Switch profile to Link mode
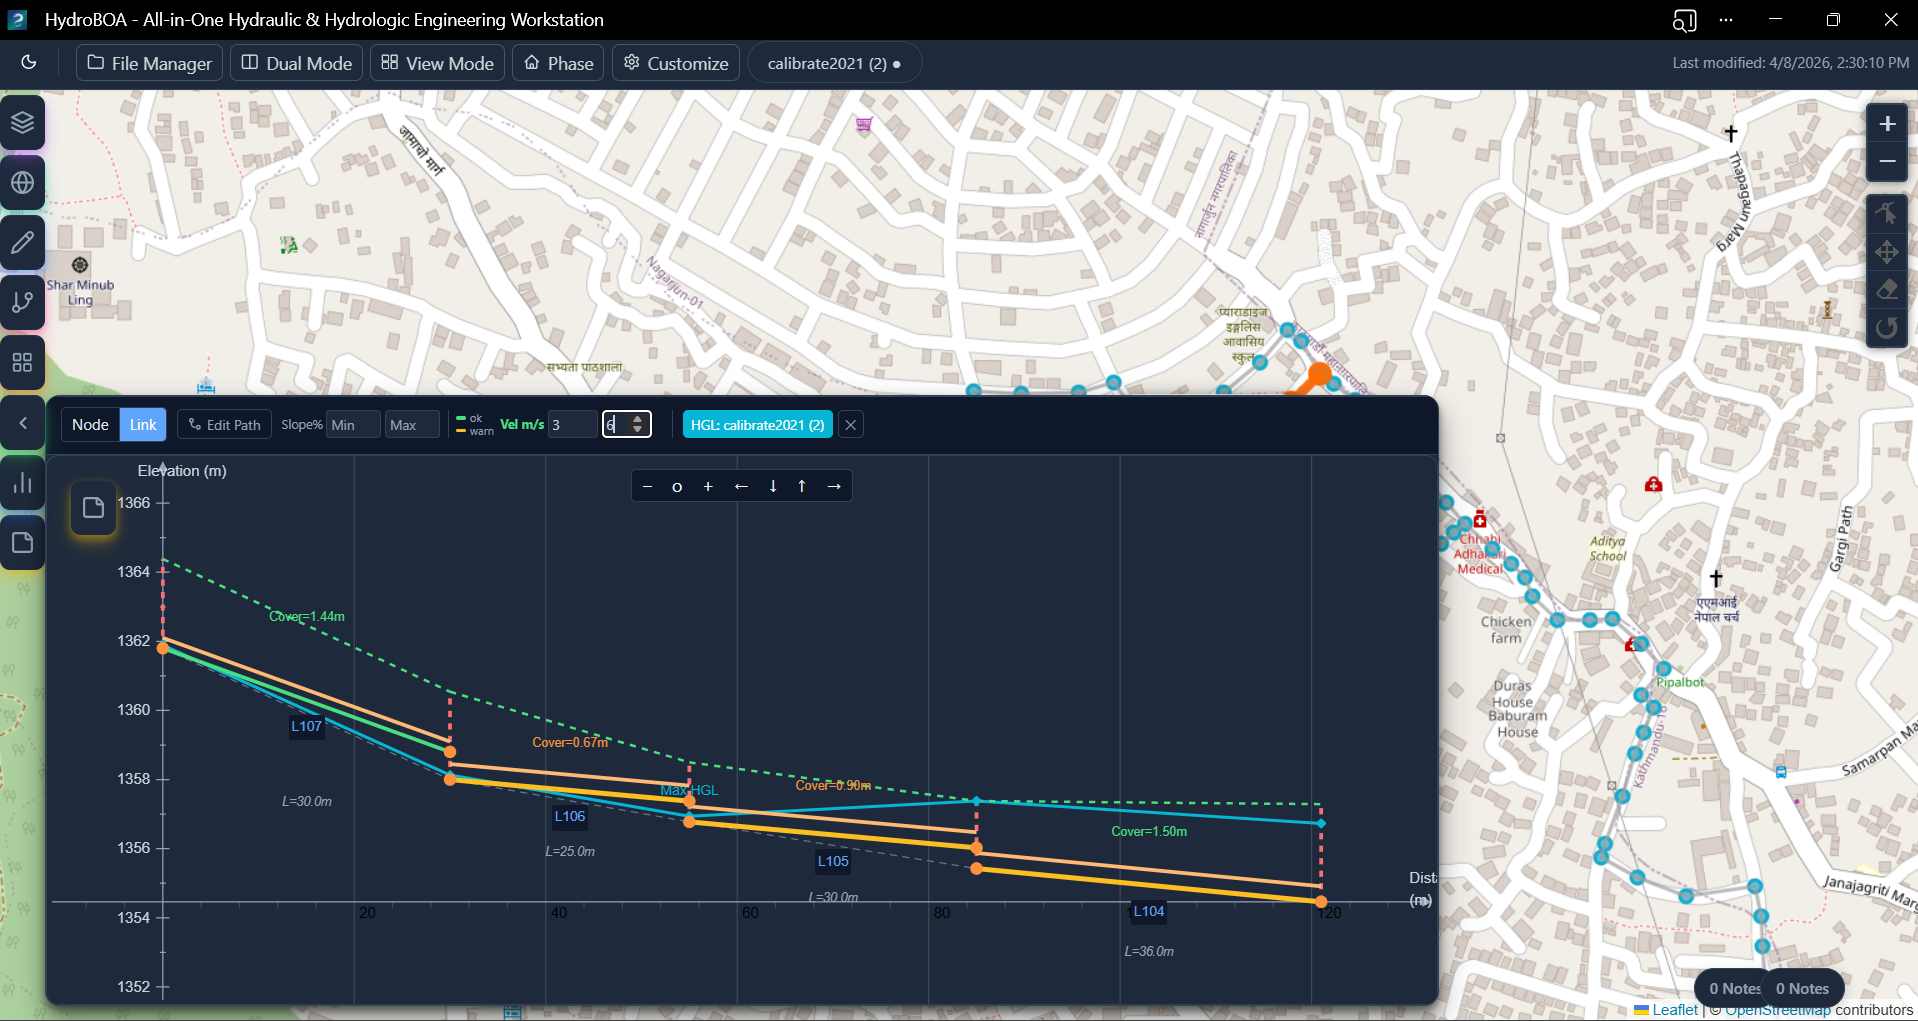Image resolution: width=1918 pixels, height=1021 pixels. (143, 425)
